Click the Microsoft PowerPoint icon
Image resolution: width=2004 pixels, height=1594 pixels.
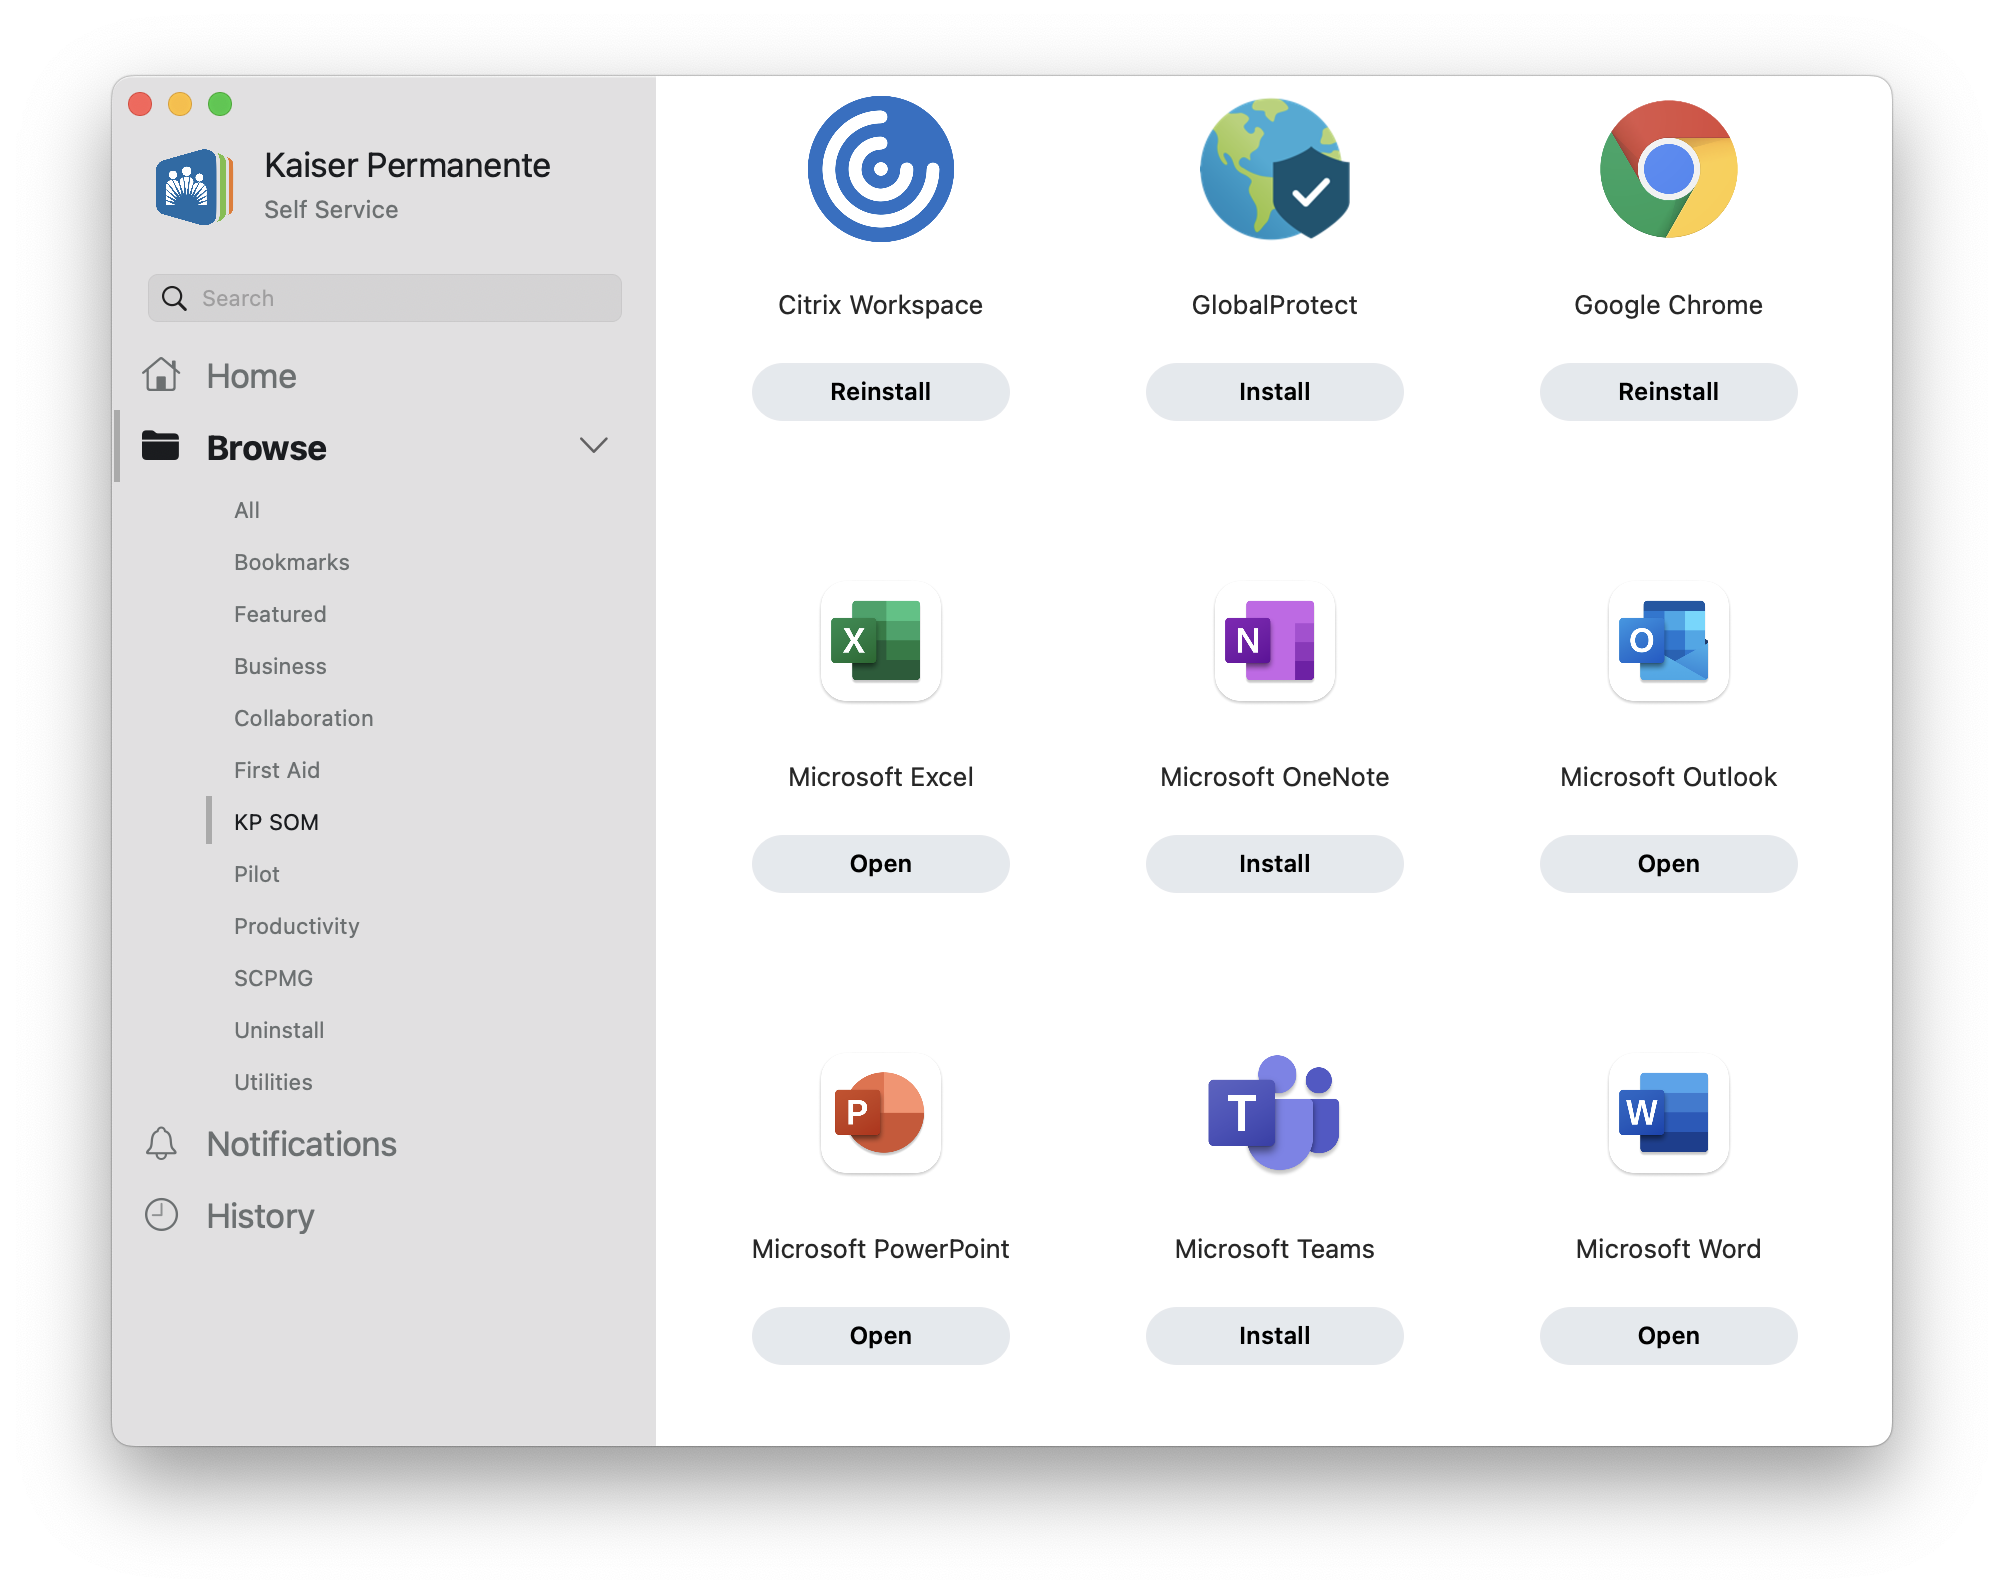[880, 1113]
